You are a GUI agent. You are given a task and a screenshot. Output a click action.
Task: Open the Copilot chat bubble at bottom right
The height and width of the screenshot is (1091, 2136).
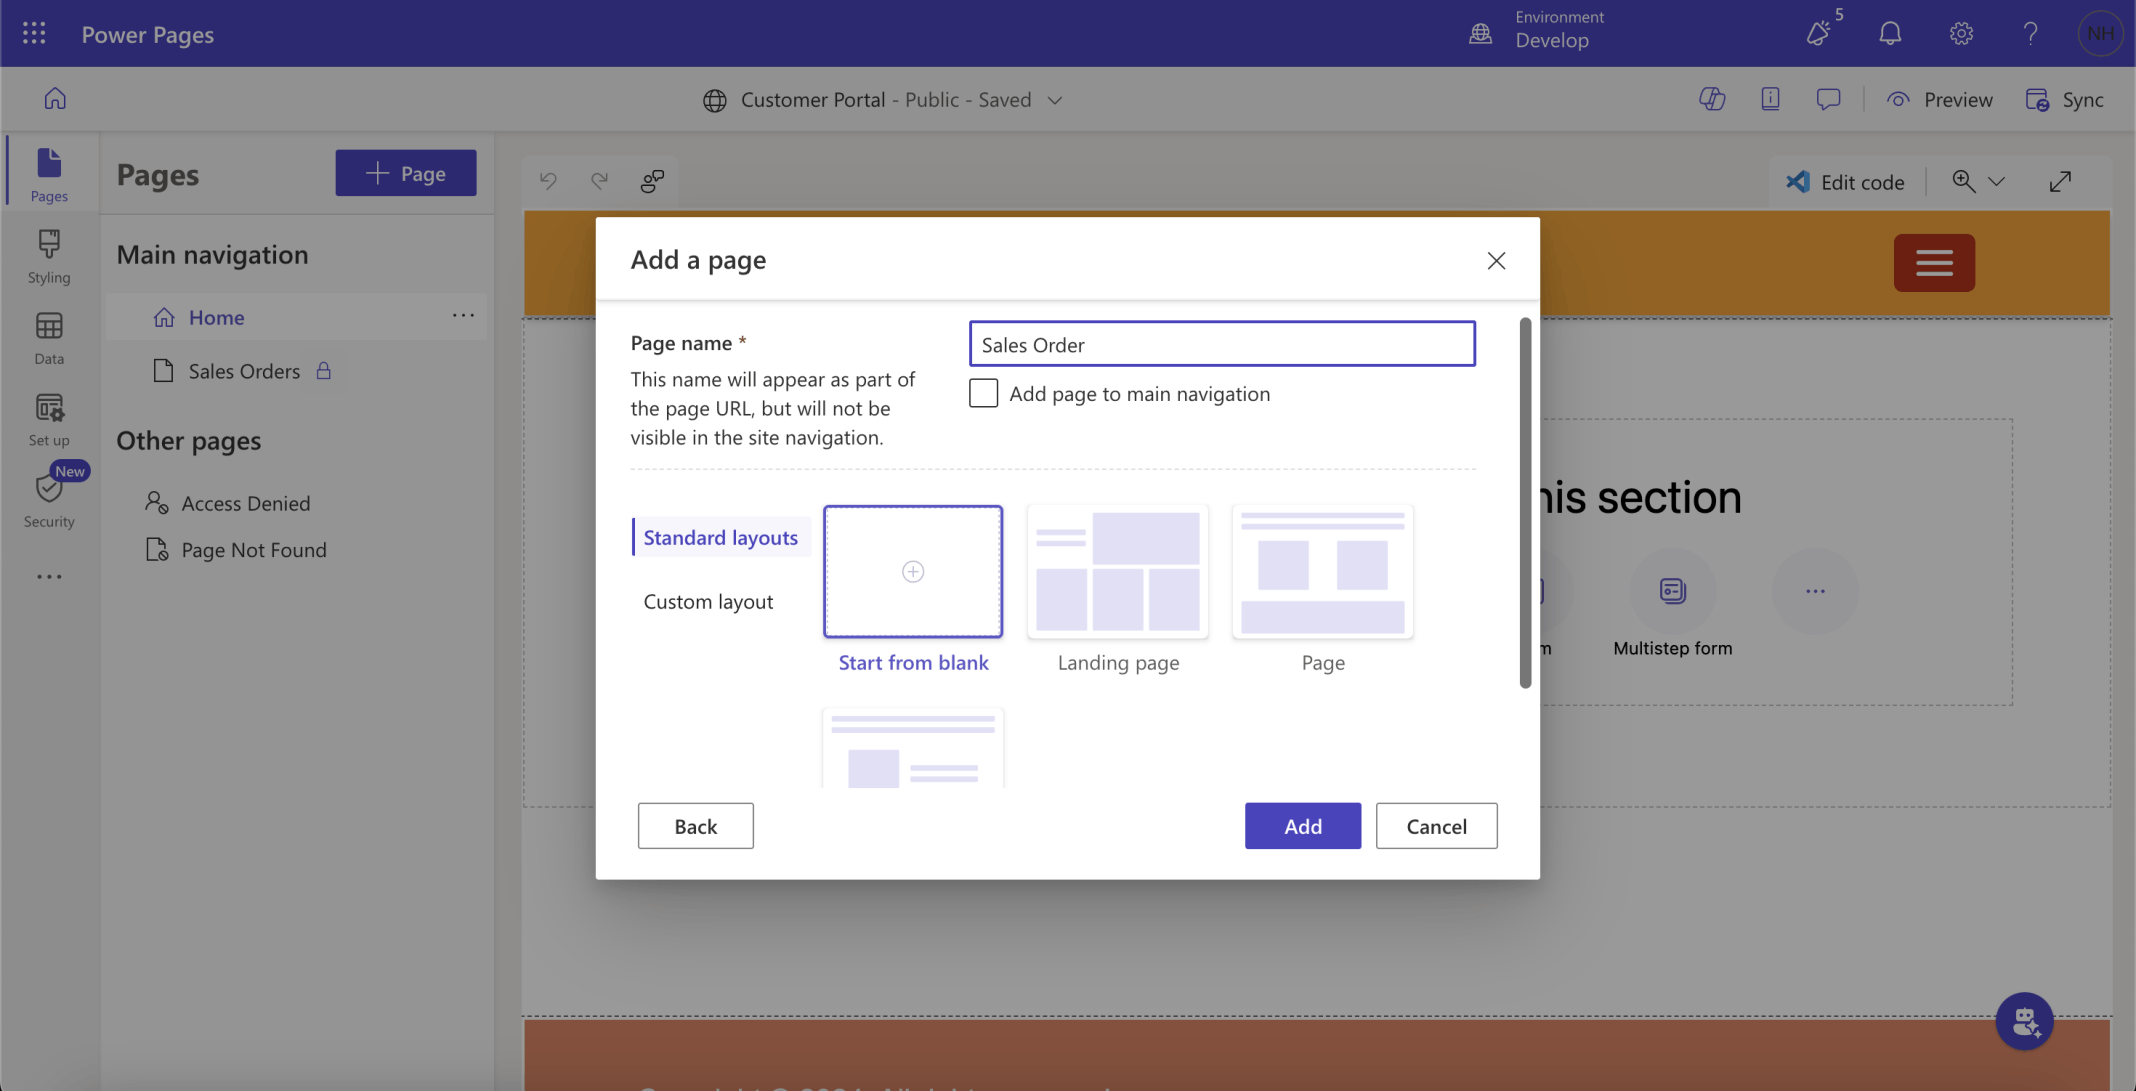2024,1020
